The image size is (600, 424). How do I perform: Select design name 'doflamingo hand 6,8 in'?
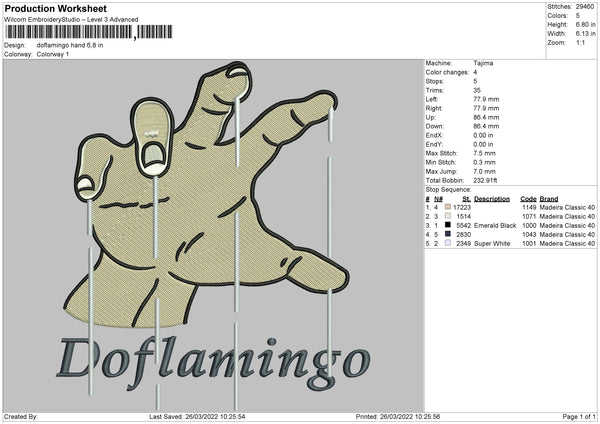click(x=70, y=45)
